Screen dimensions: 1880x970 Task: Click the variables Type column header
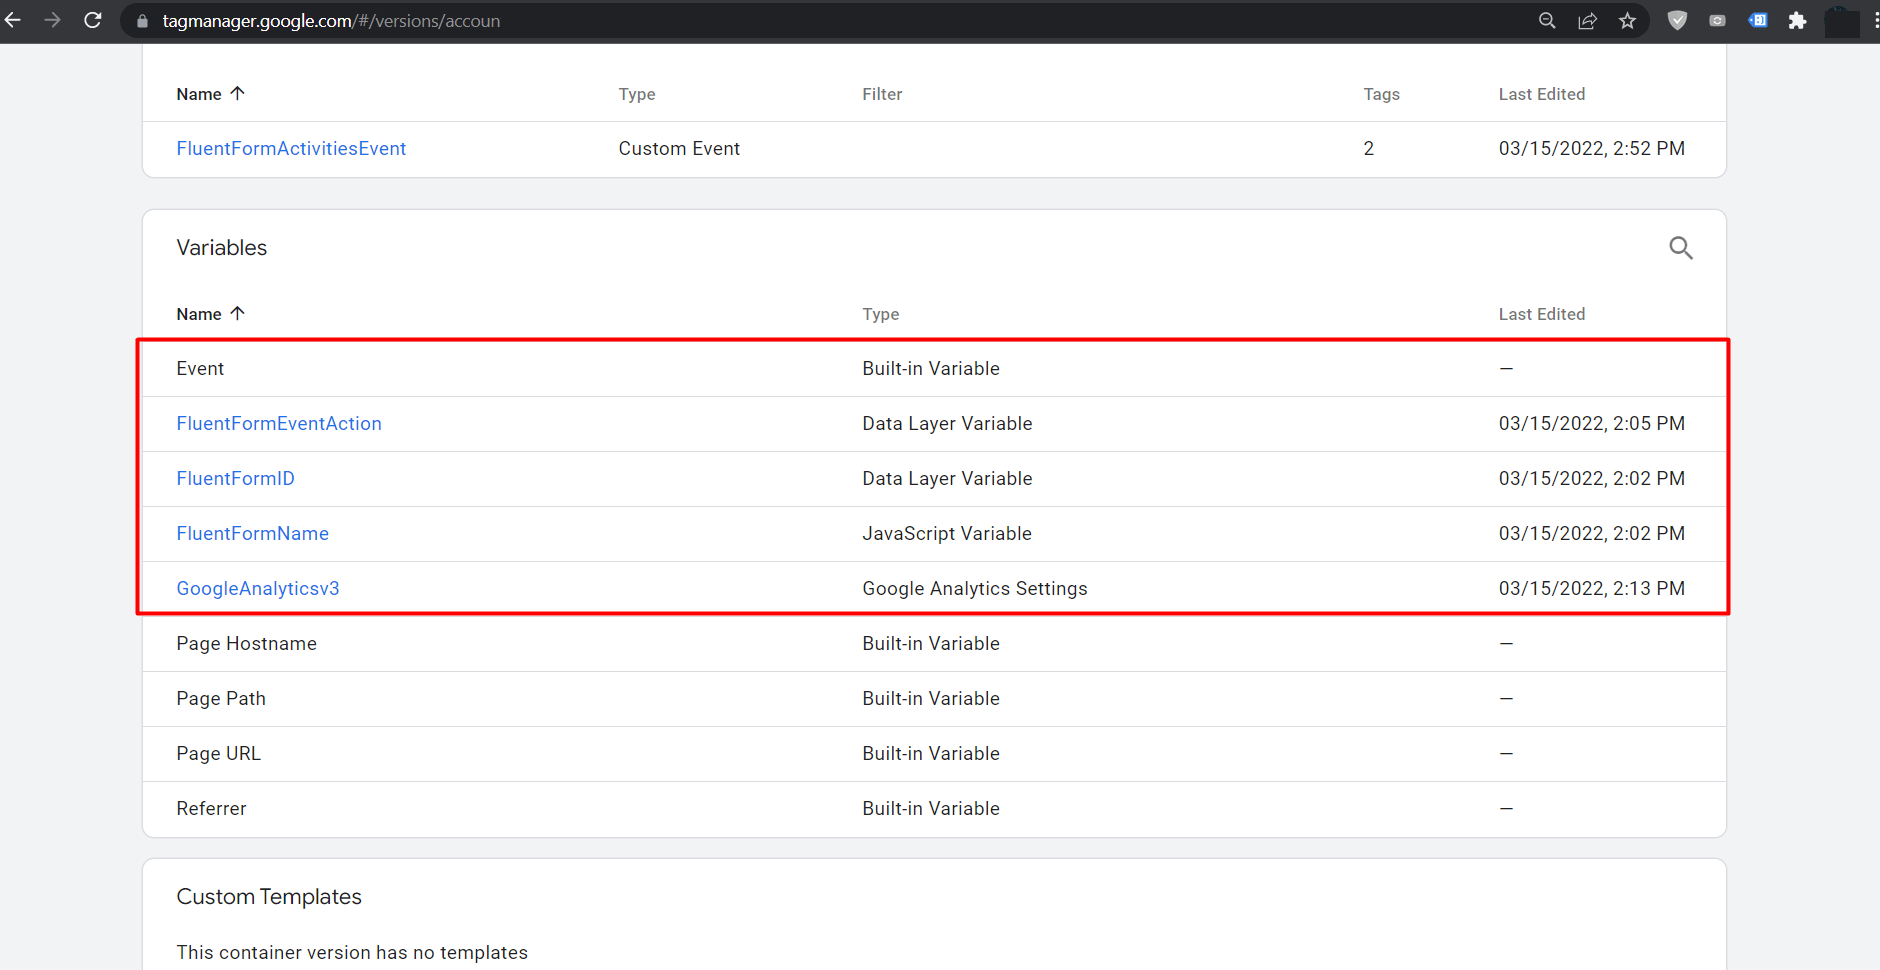[880, 314]
